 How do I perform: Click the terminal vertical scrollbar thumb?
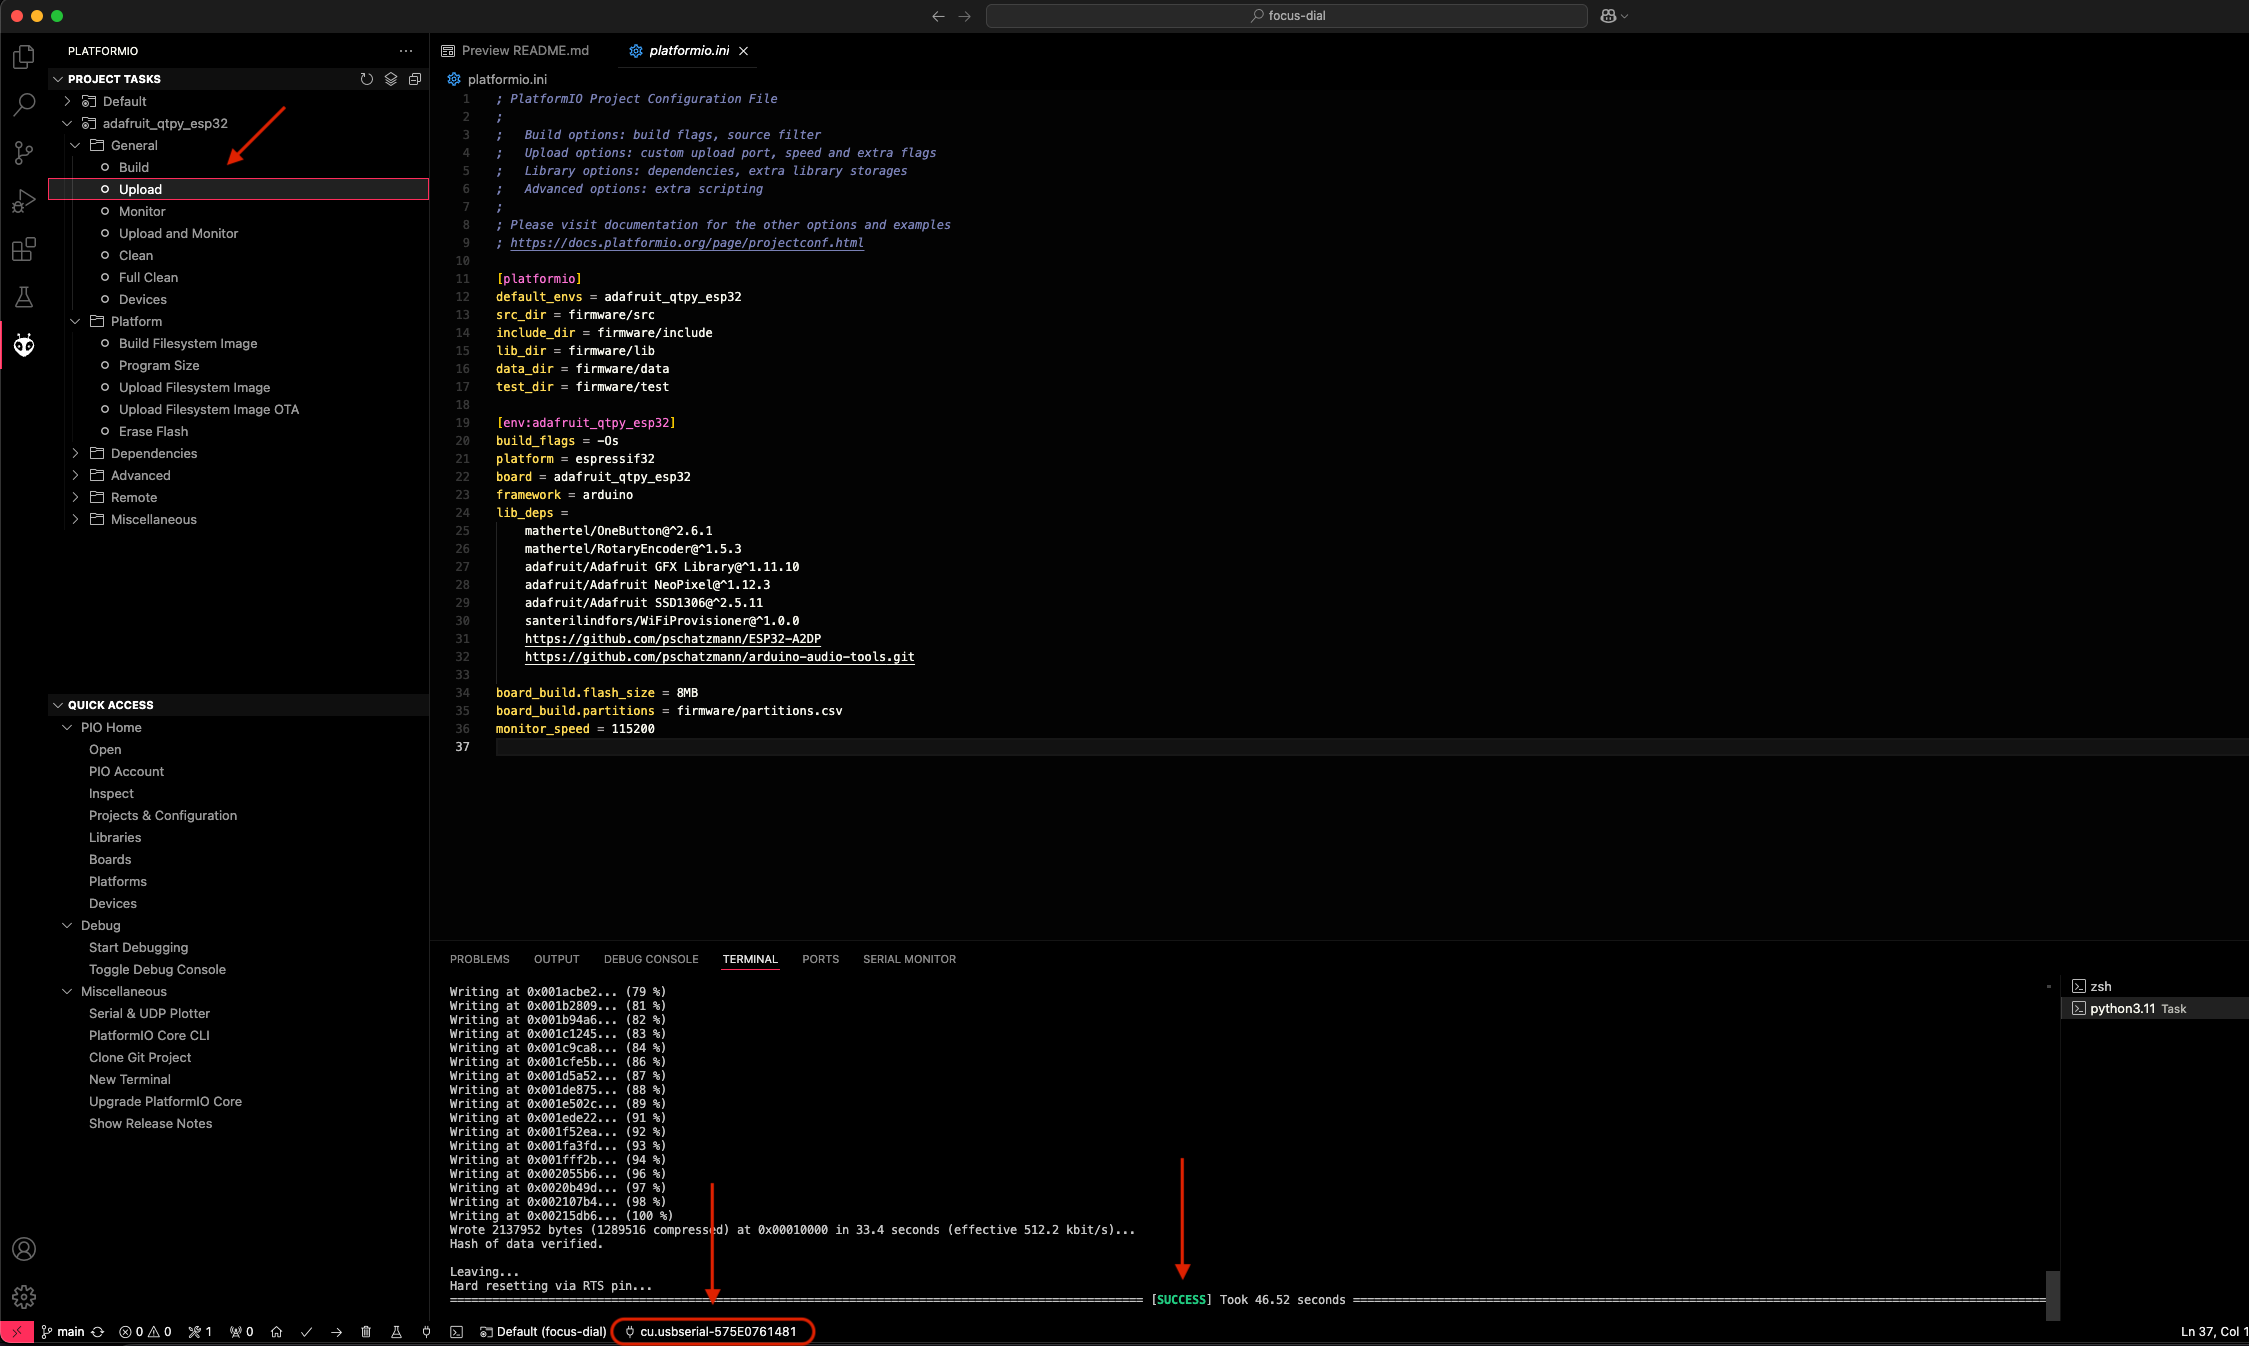[x=2052, y=1295]
